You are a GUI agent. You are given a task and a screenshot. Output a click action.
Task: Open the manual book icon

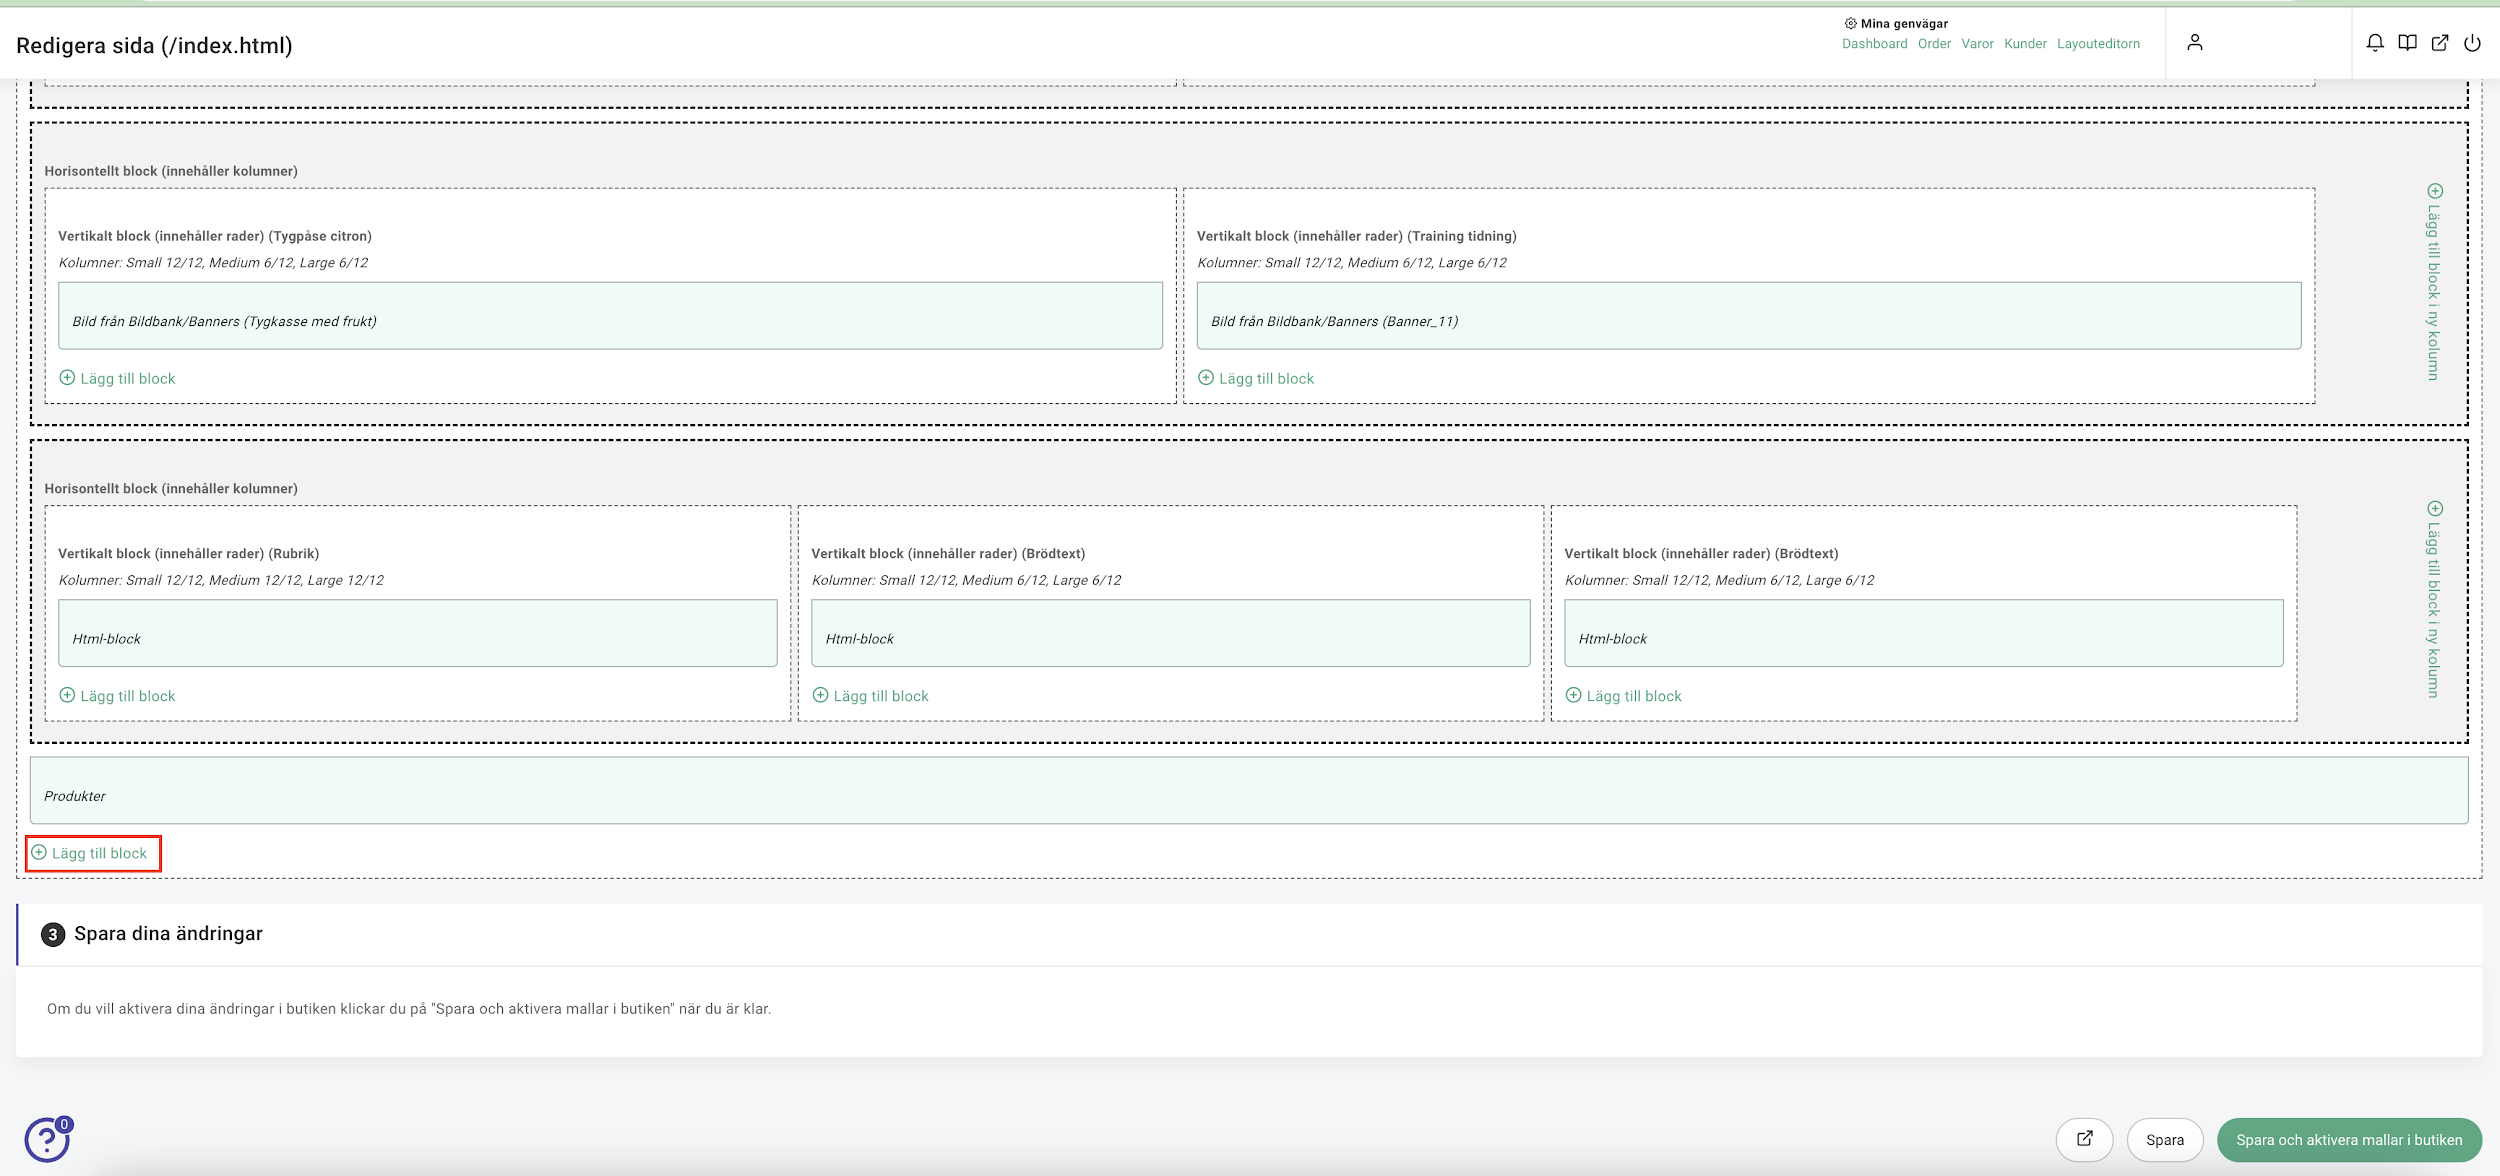(2407, 42)
